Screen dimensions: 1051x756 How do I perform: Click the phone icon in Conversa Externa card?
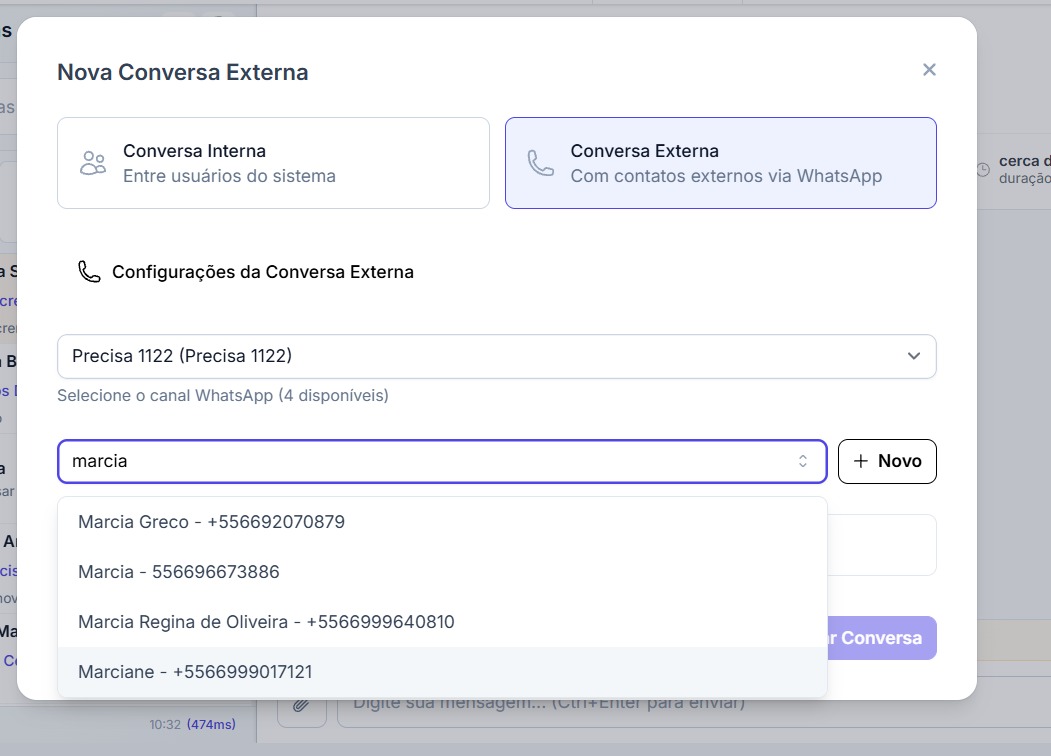pyautogui.click(x=541, y=163)
